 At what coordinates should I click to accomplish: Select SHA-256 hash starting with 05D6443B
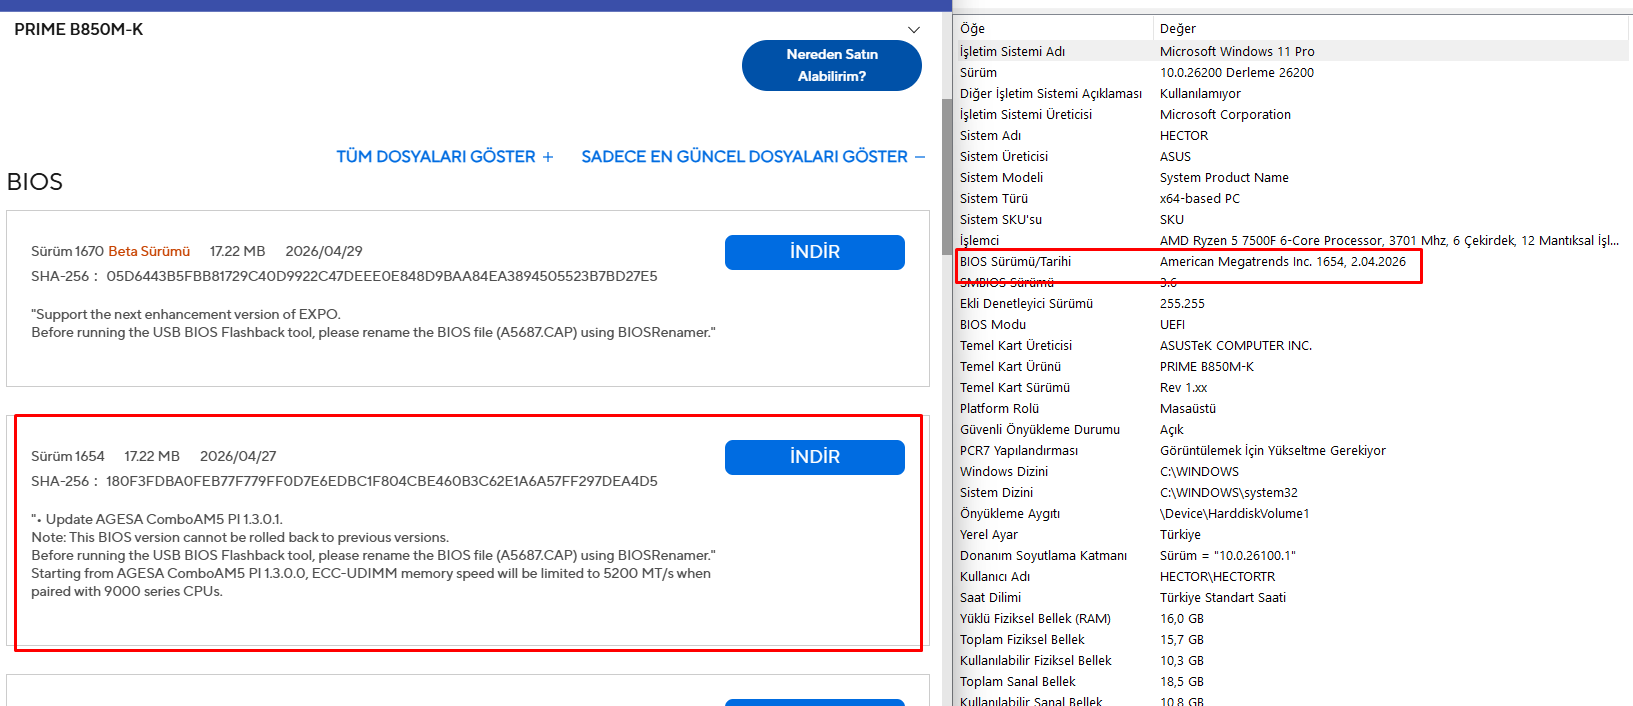[x=382, y=276]
